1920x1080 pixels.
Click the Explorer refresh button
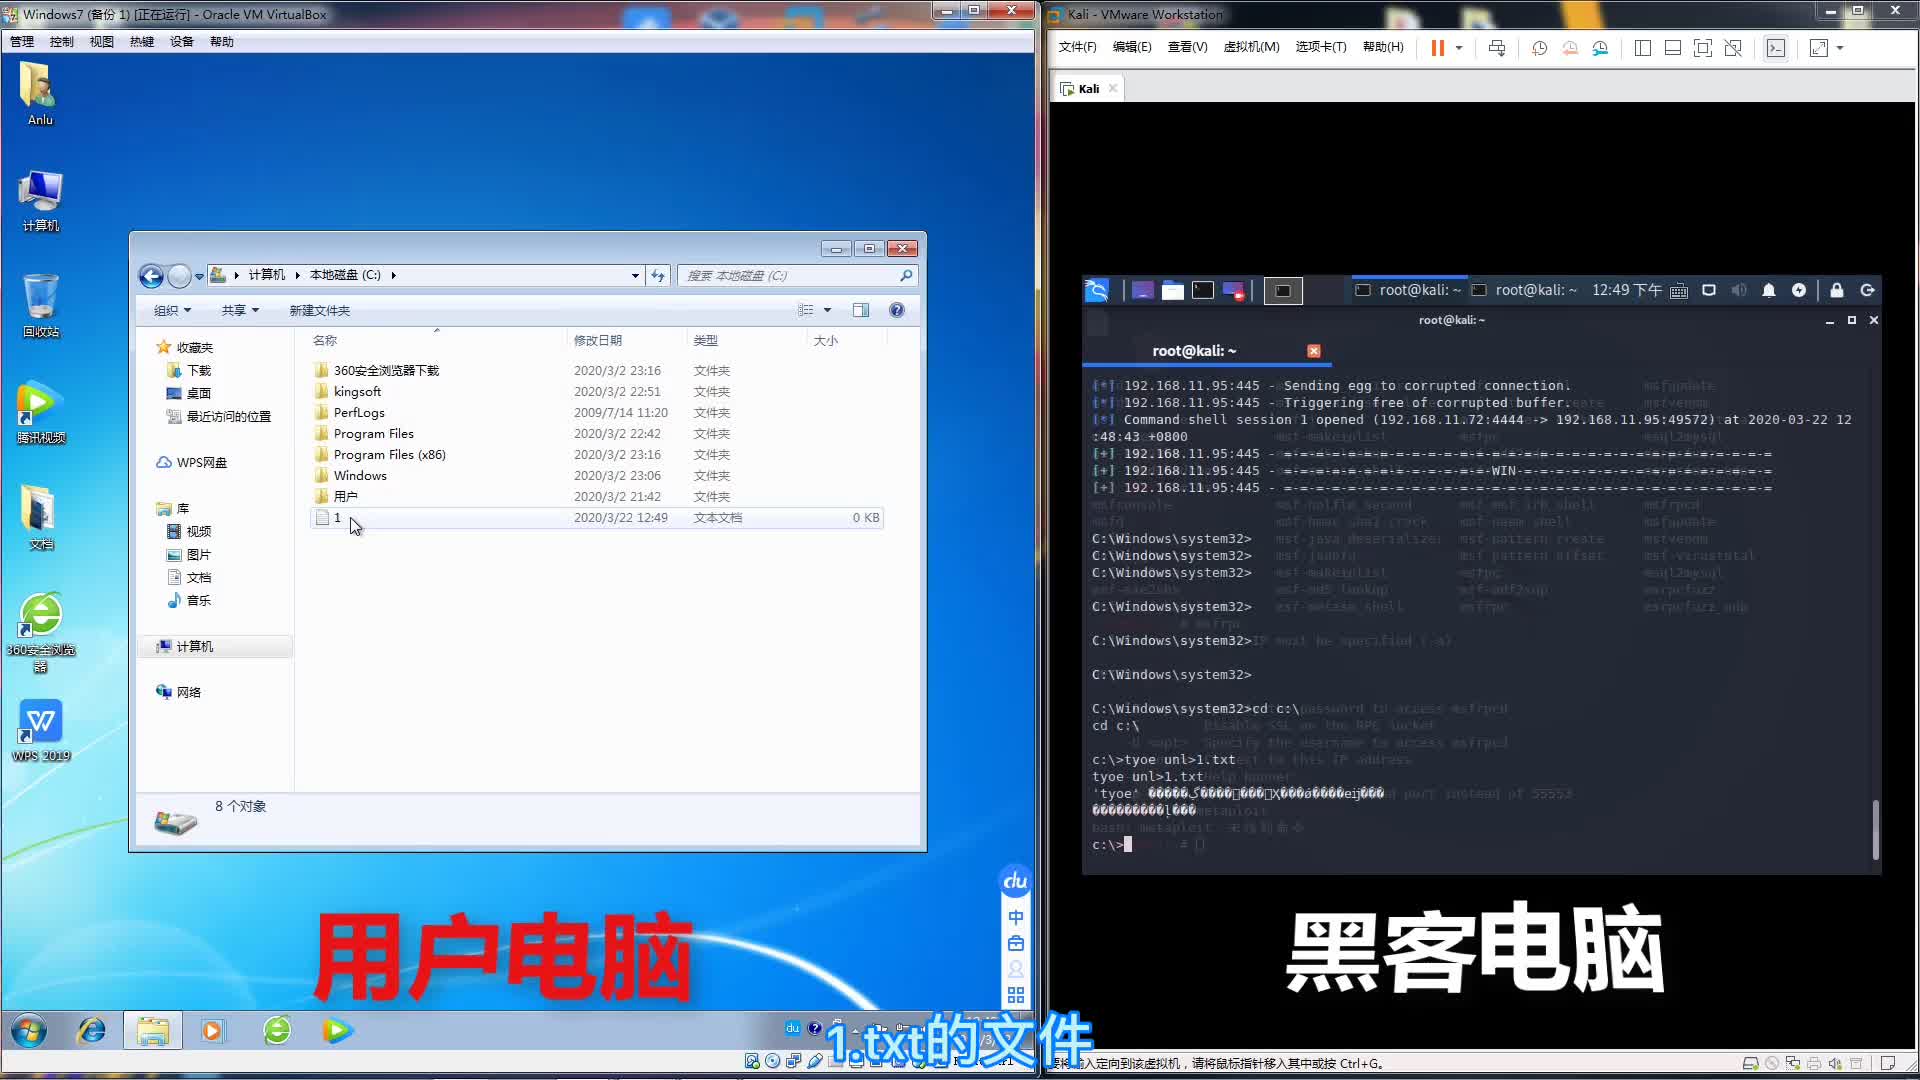[x=658, y=276]
